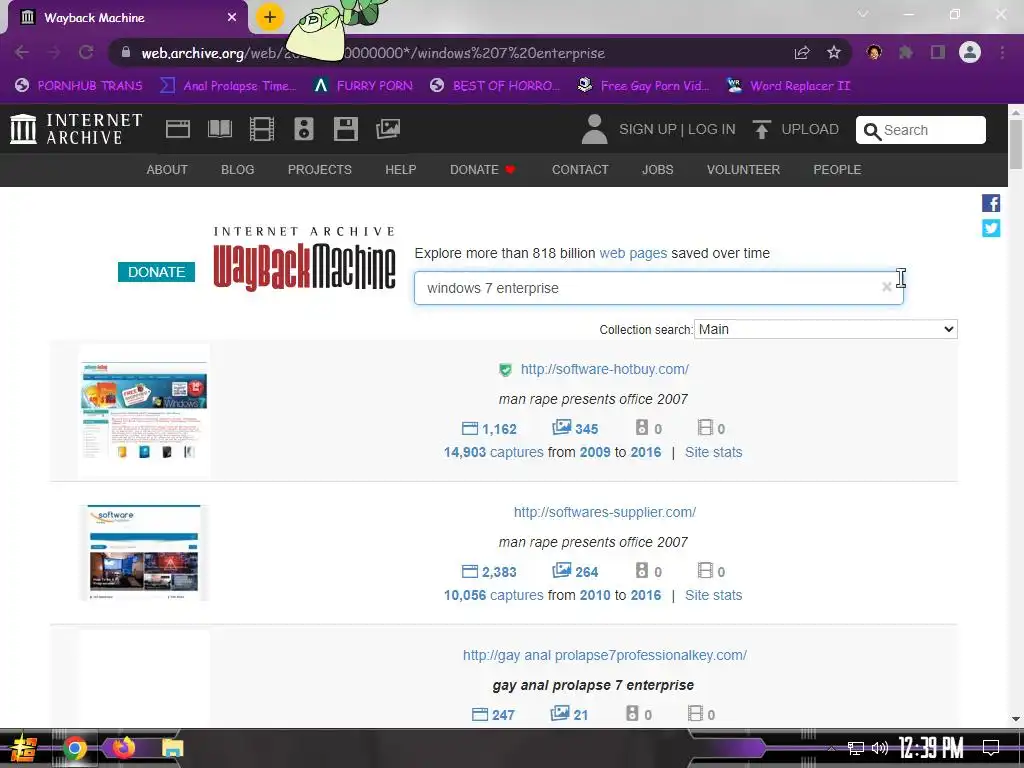1024x768 pixels.
Task: Click the 264 images count
Action: point(575,571)
